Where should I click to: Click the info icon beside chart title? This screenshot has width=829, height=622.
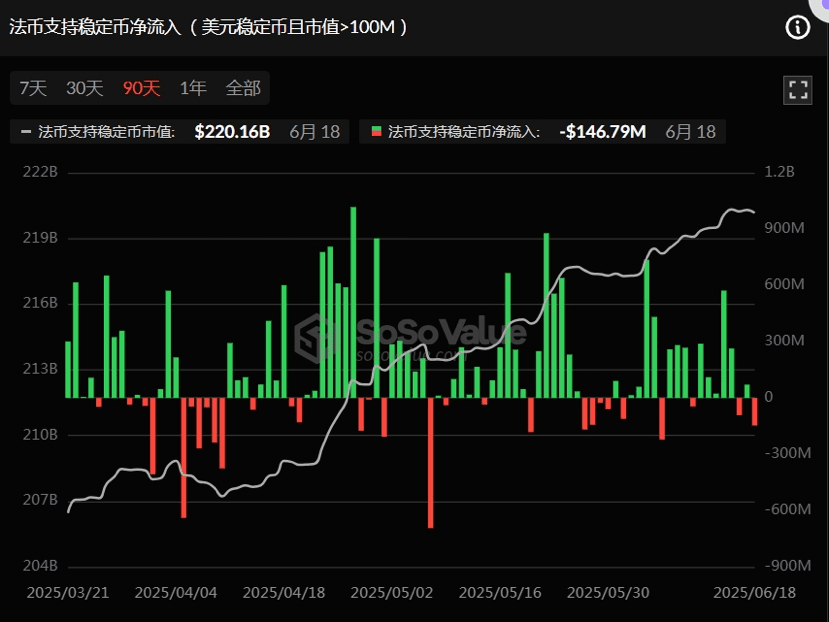(797, 27)
